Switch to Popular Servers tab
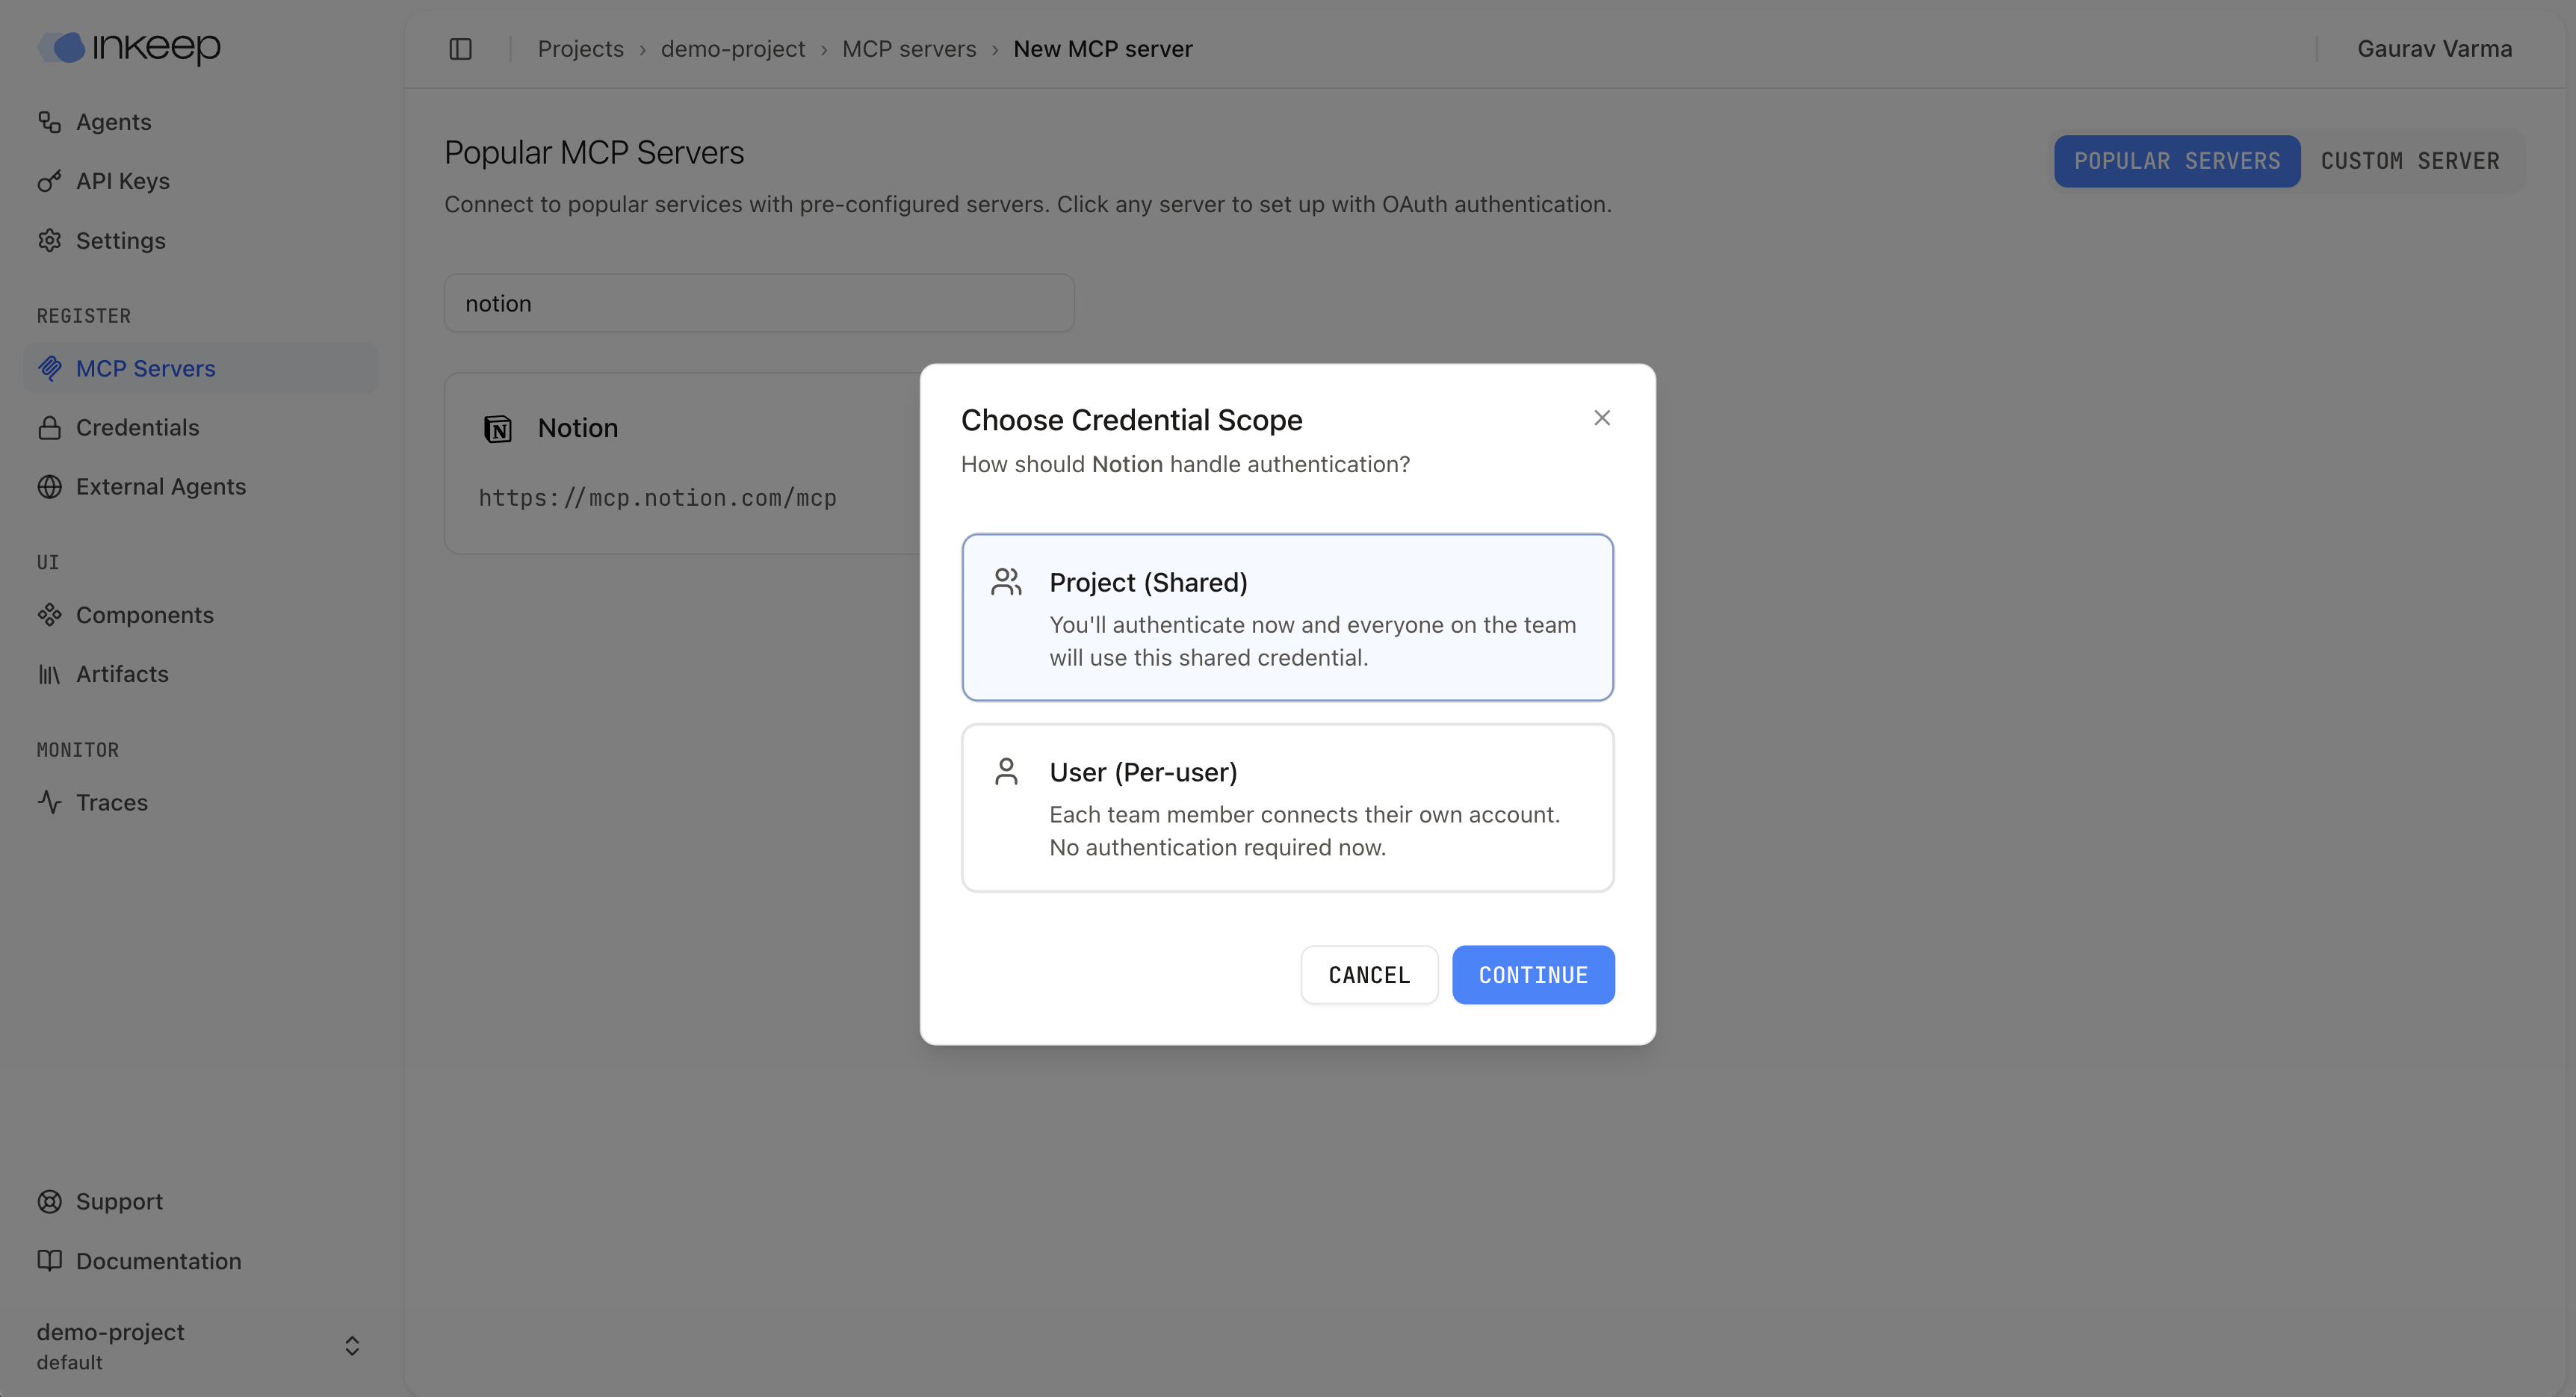Viewport: 2576px width, 1397px height. click(2176, 161)
